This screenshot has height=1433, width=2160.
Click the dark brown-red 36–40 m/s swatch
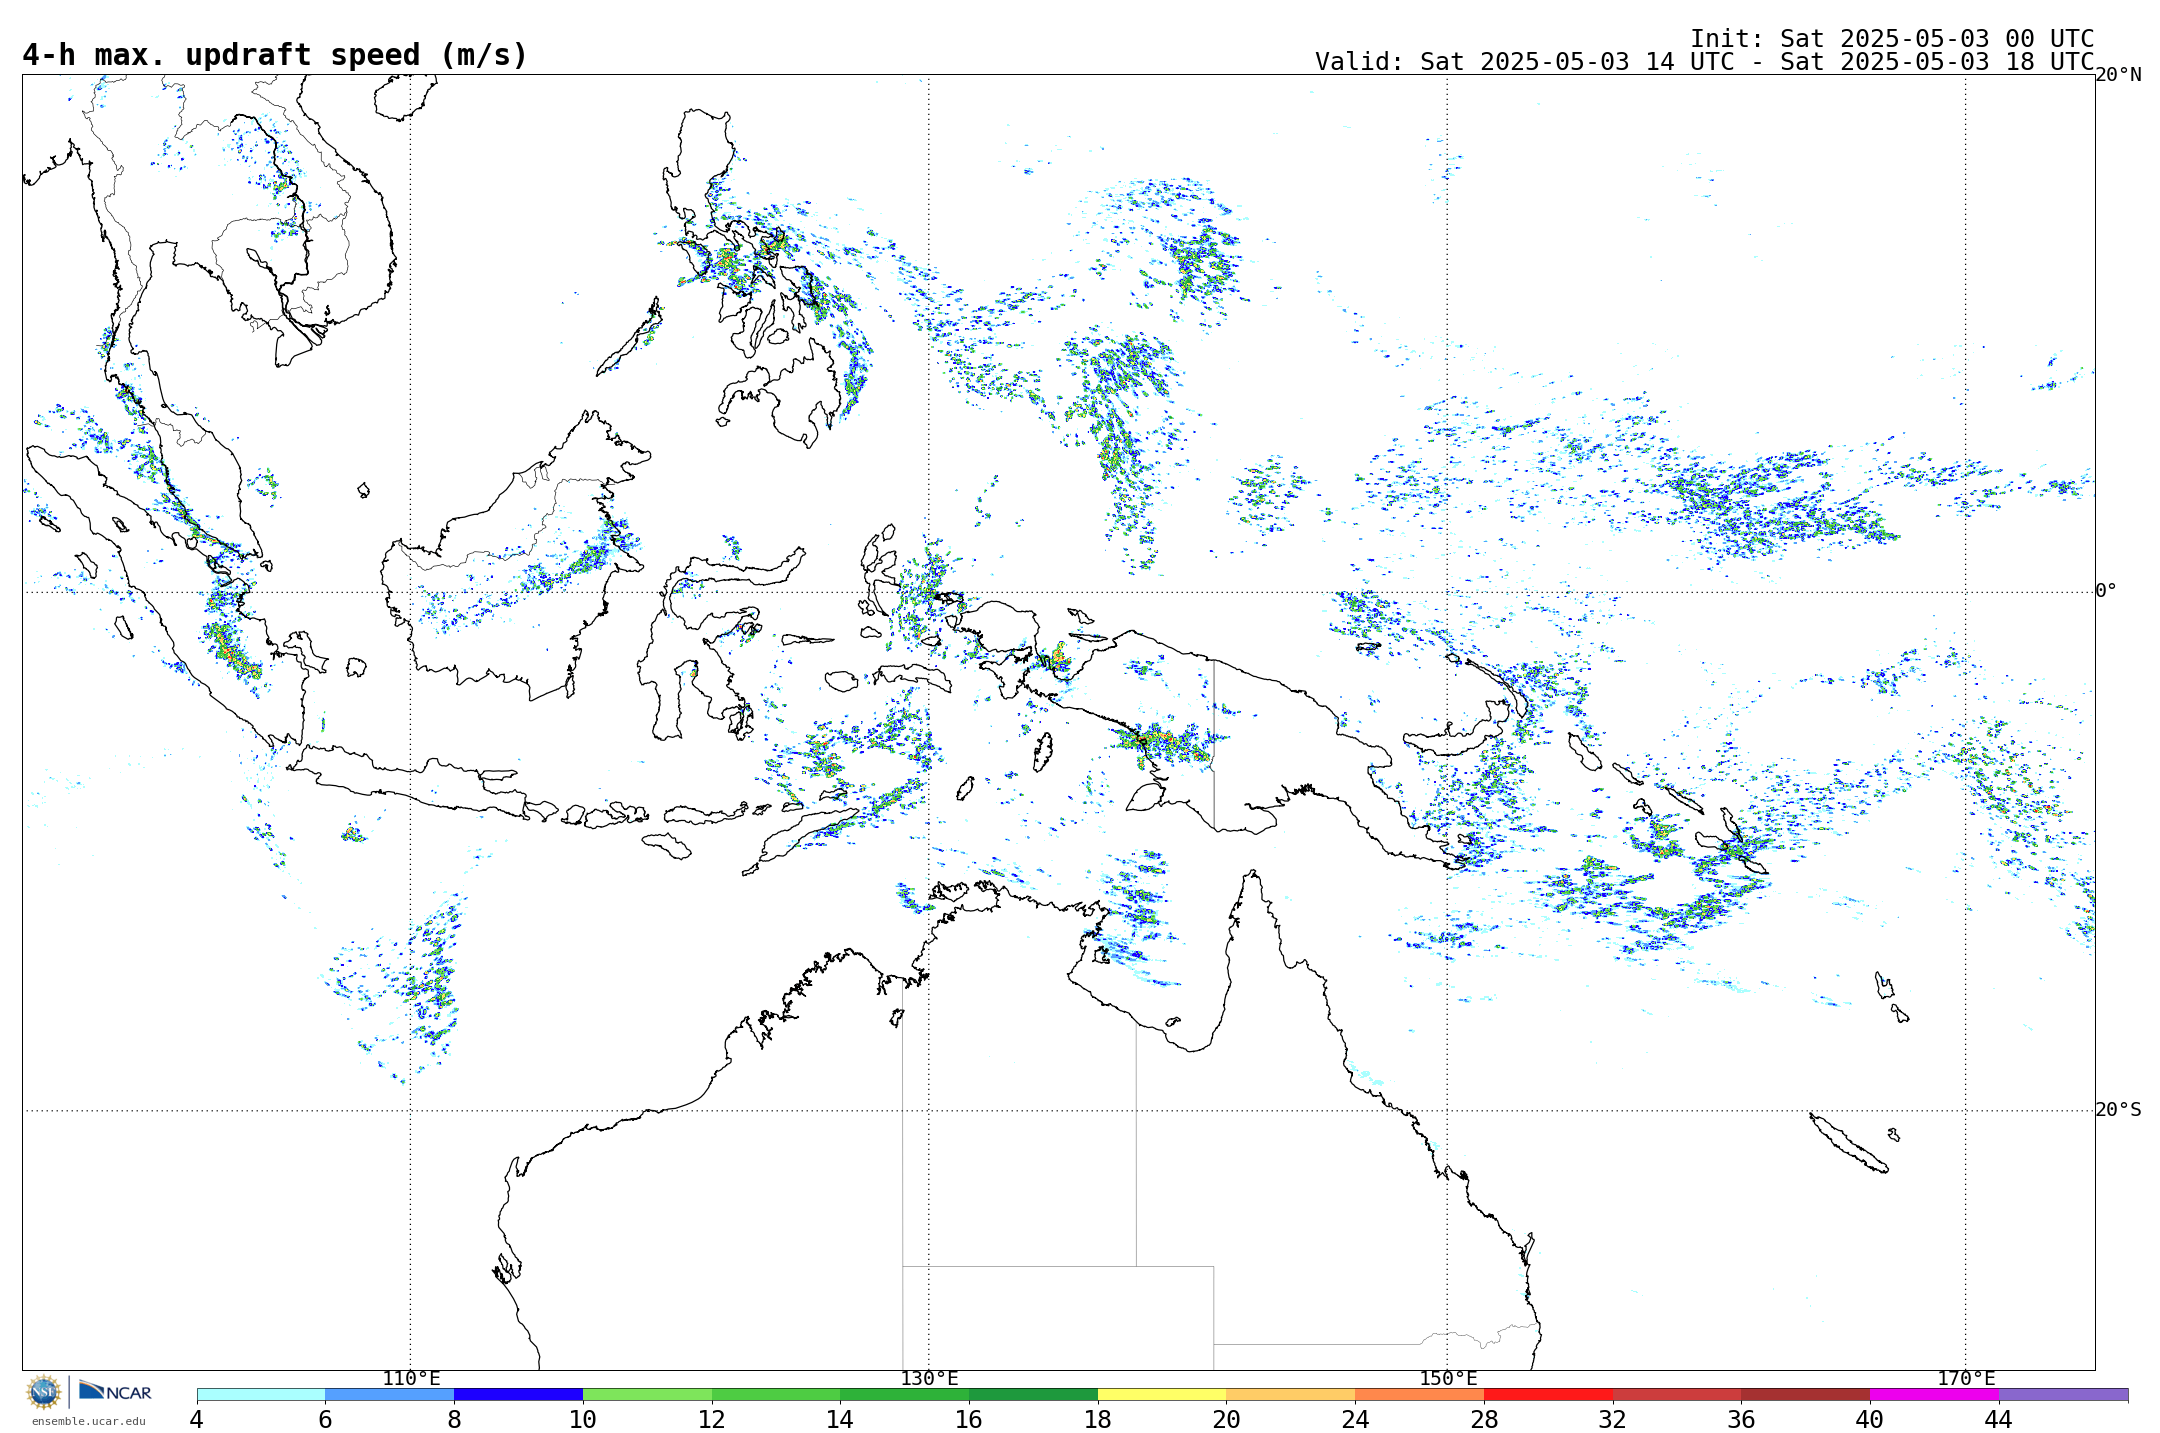pos(1806,1394)
